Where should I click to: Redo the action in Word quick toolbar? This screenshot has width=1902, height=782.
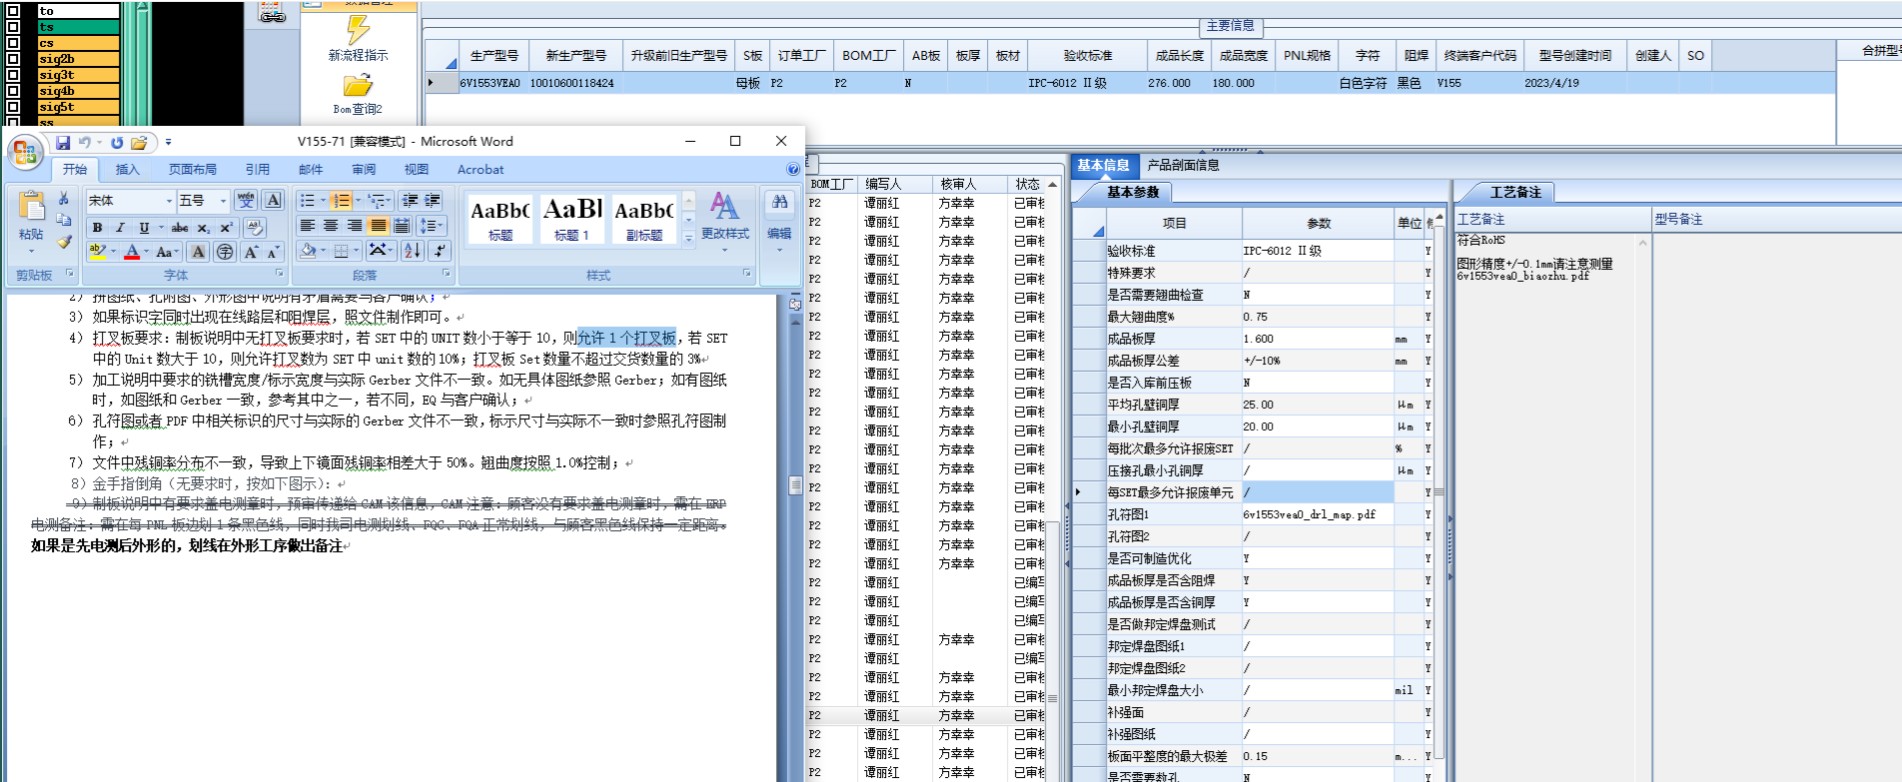pyautogui.click(x=117, y=142)
